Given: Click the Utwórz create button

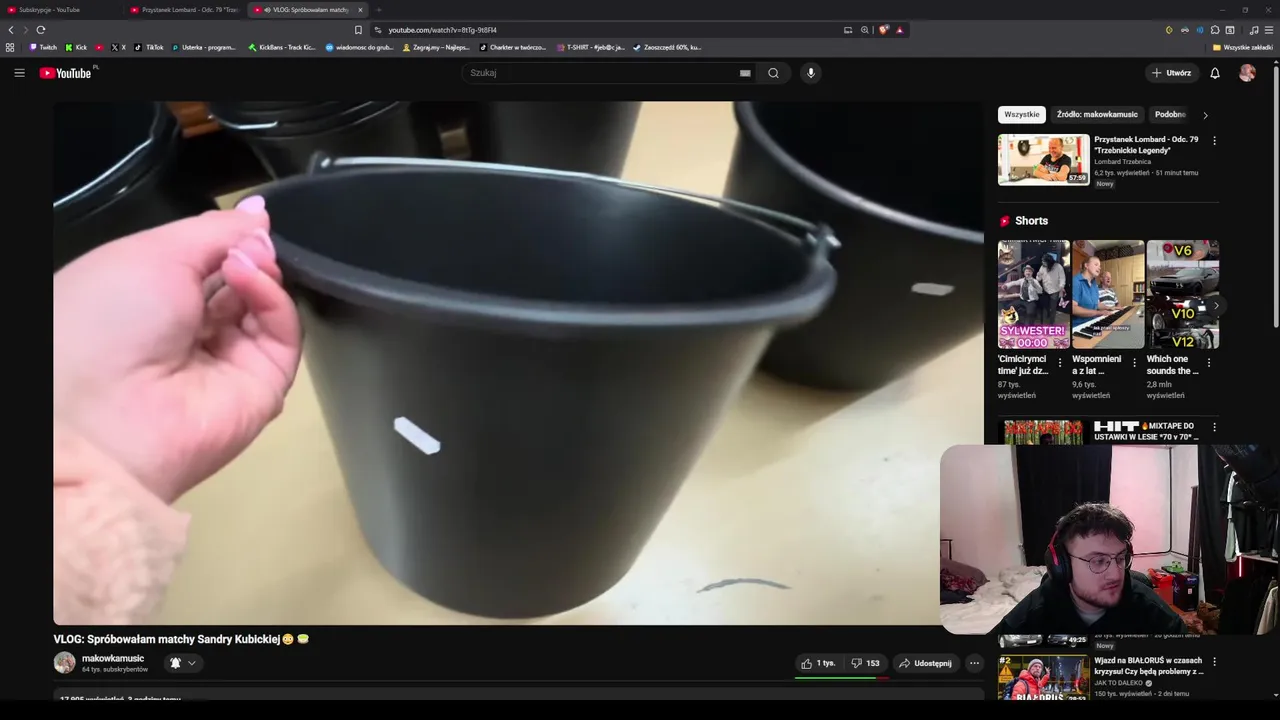Looking at the screenshot, I should coord(1171,73).
